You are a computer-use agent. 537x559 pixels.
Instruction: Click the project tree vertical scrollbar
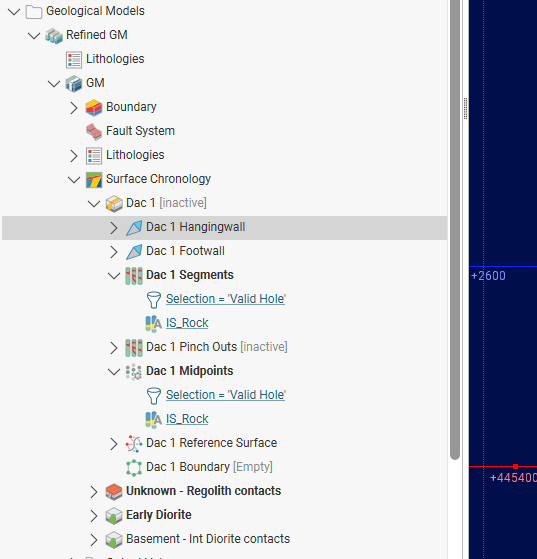[x=455, y=230]
